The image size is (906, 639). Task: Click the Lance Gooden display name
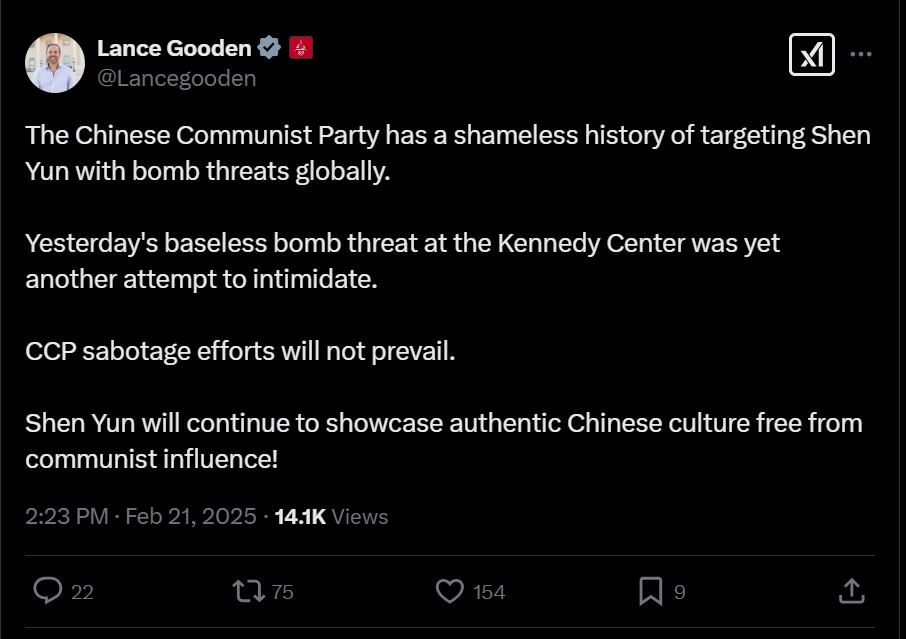tap(174, 47)
